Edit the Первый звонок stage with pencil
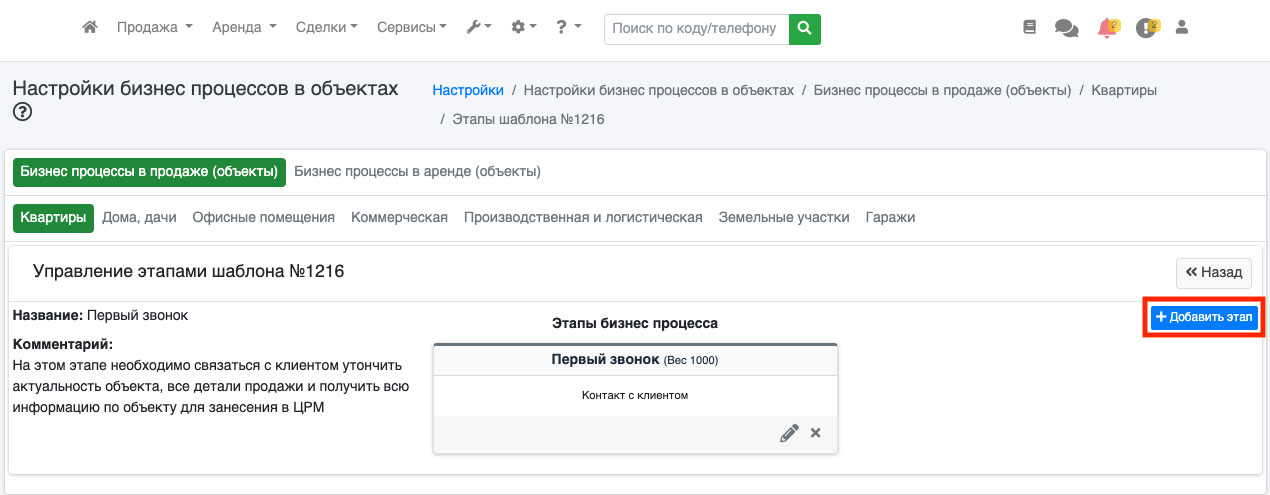Image resolution: width=1270 pixels, height=495 pixels. pos(789,433)
